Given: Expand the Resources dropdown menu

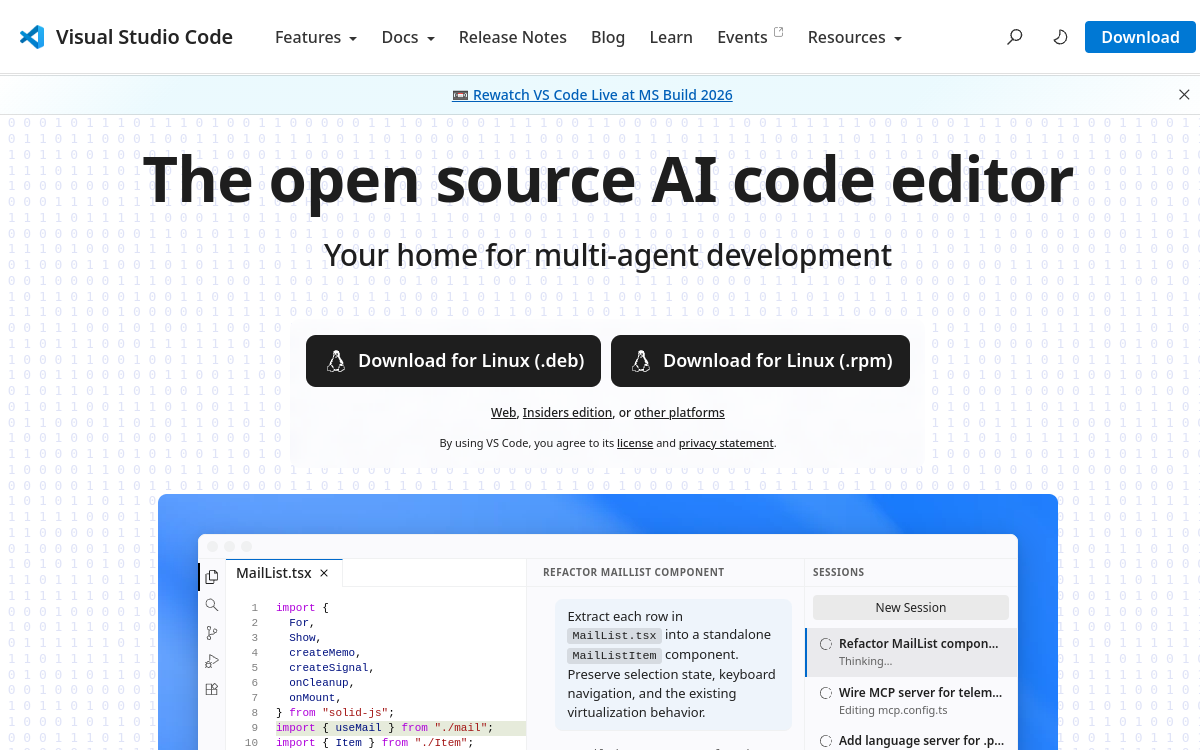Looking at the screenshot, I should coord(855,37).
